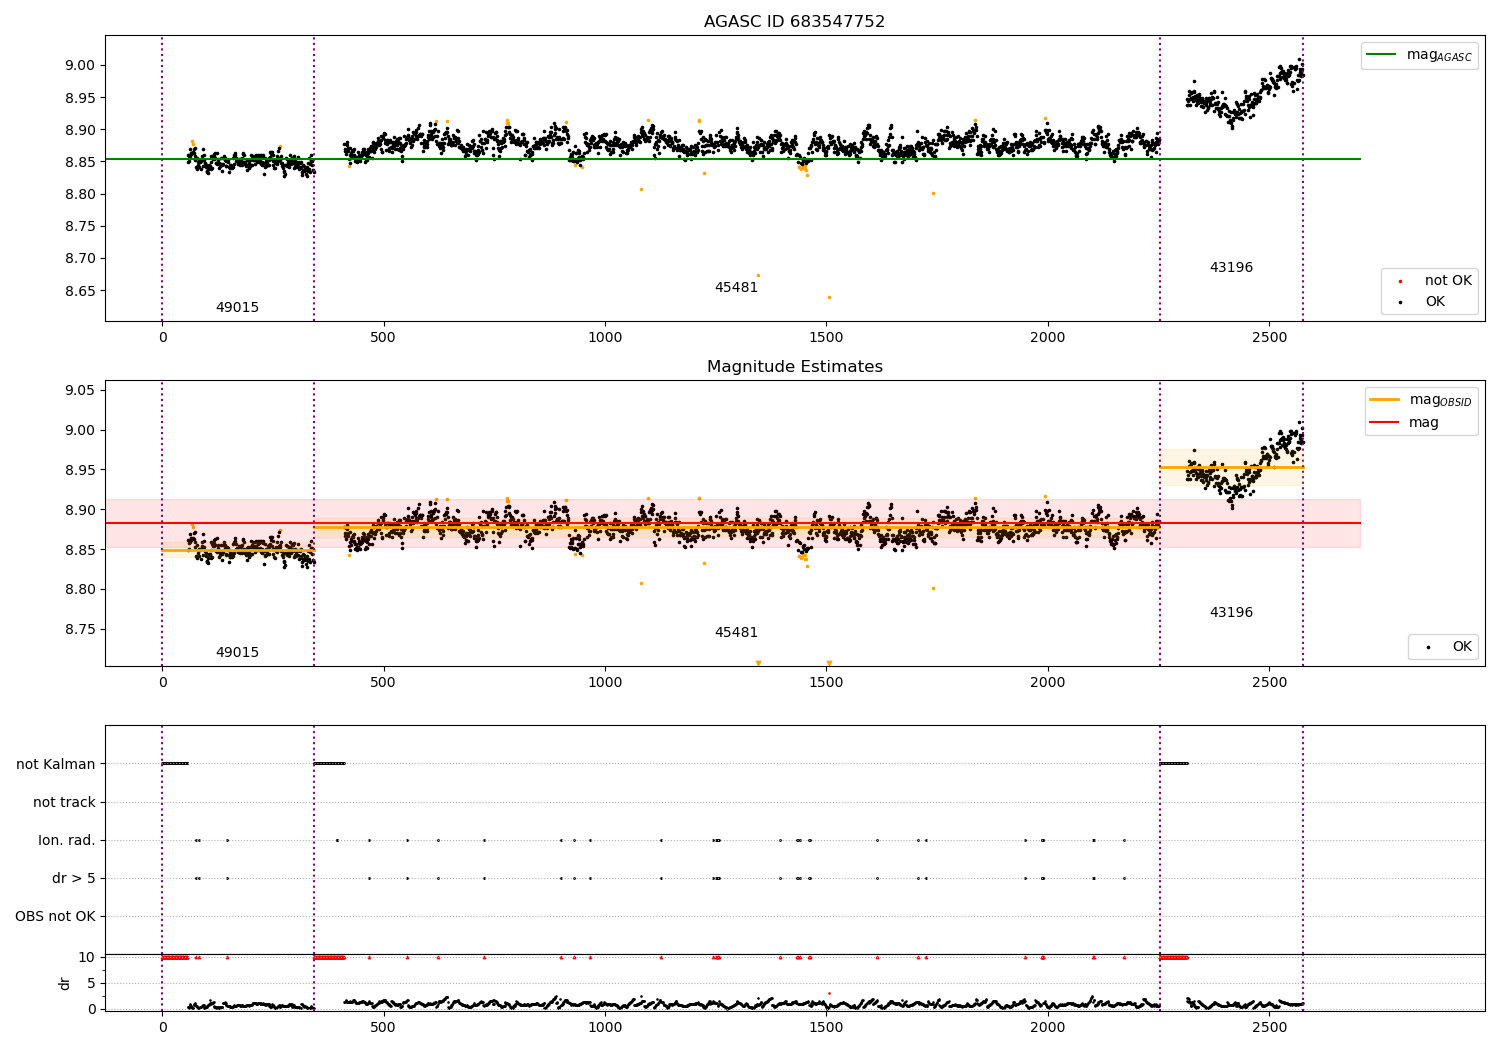The height and width of the screenshot is (1050, 1500).
Task: Click the dotted purple line at x=0 in top plot
Action: pos(162,178)
